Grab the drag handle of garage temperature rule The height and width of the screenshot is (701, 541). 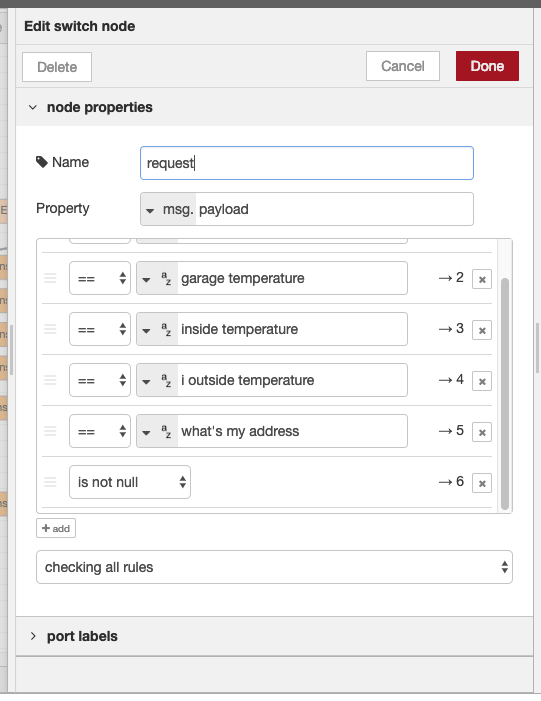click(x=50, y=278)
